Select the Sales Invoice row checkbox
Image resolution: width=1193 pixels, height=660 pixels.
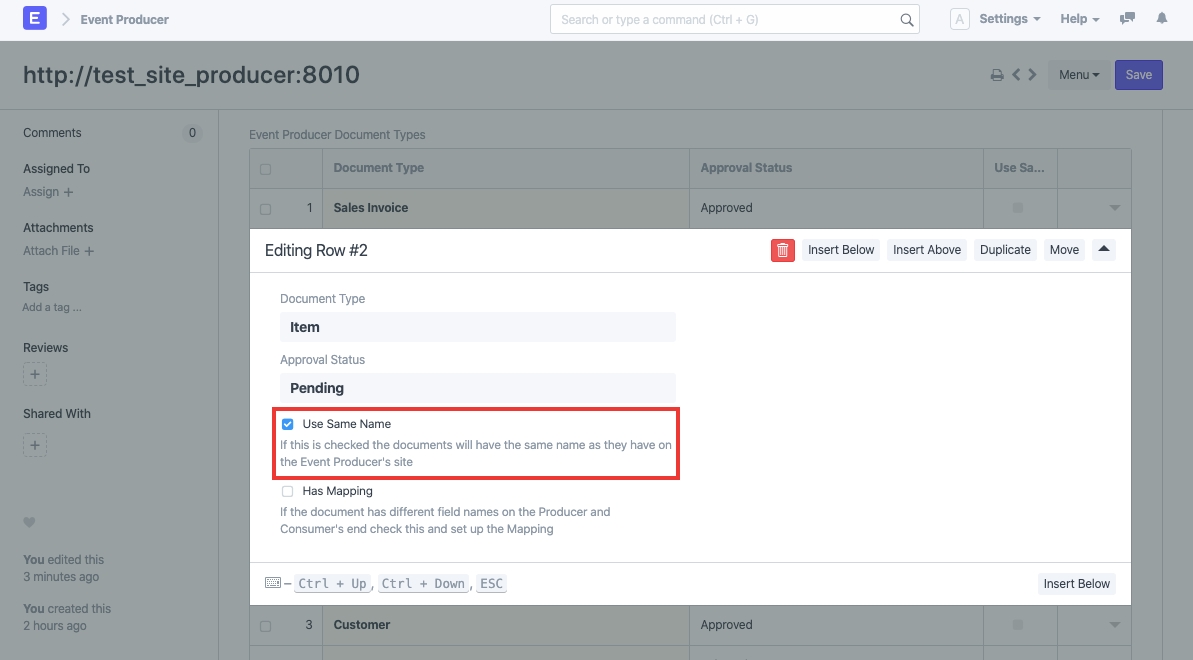[265, 209]
